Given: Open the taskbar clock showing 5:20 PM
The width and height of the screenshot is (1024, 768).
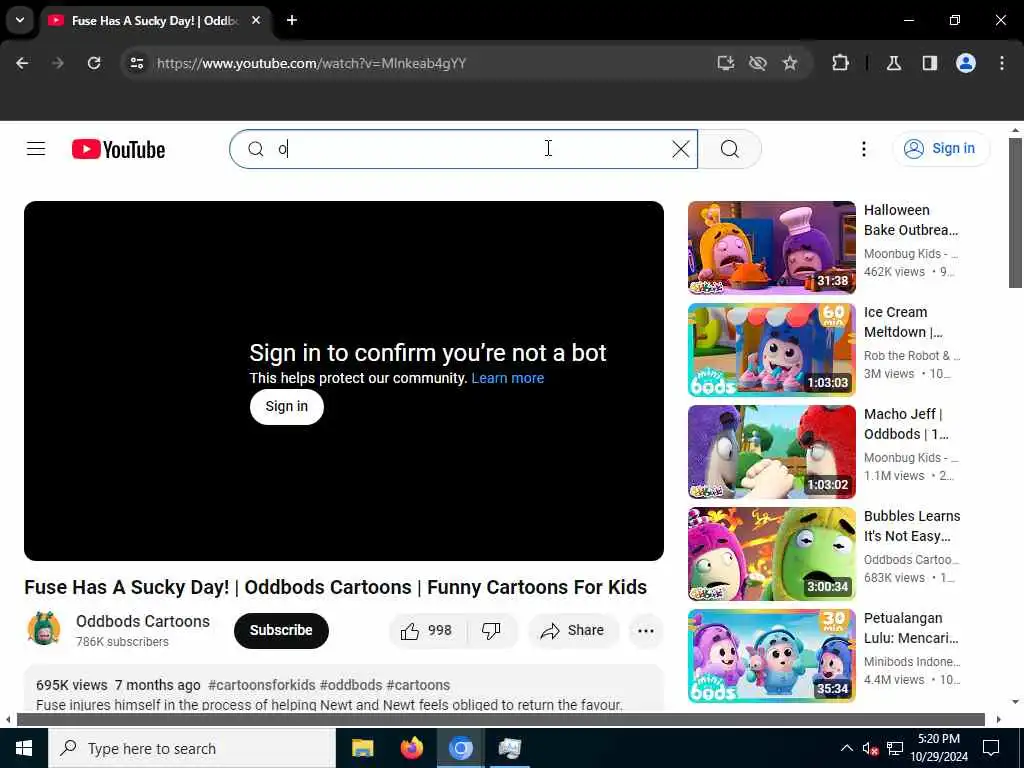Looking at the screenshot, I should coord(938,748).
